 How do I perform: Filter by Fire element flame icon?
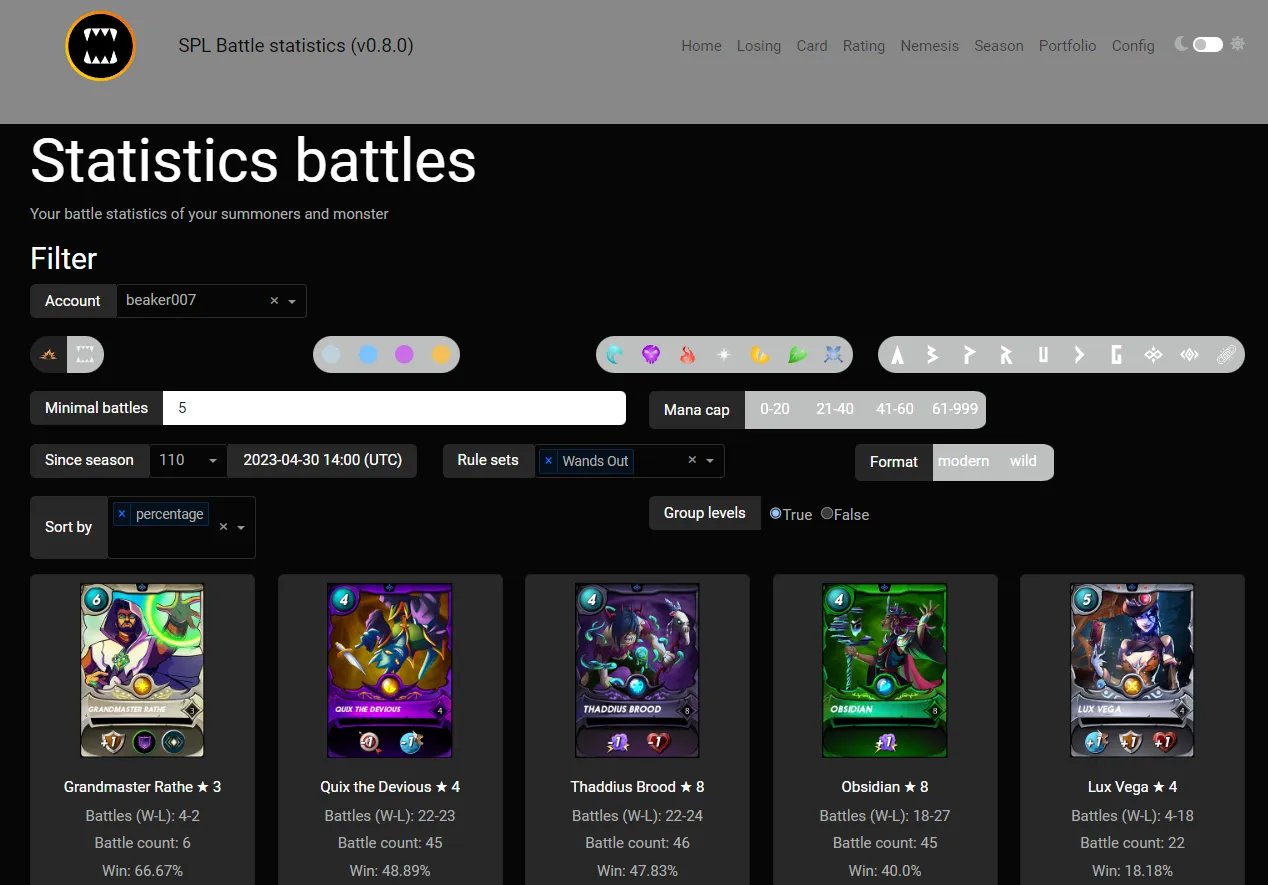(687, 355)
